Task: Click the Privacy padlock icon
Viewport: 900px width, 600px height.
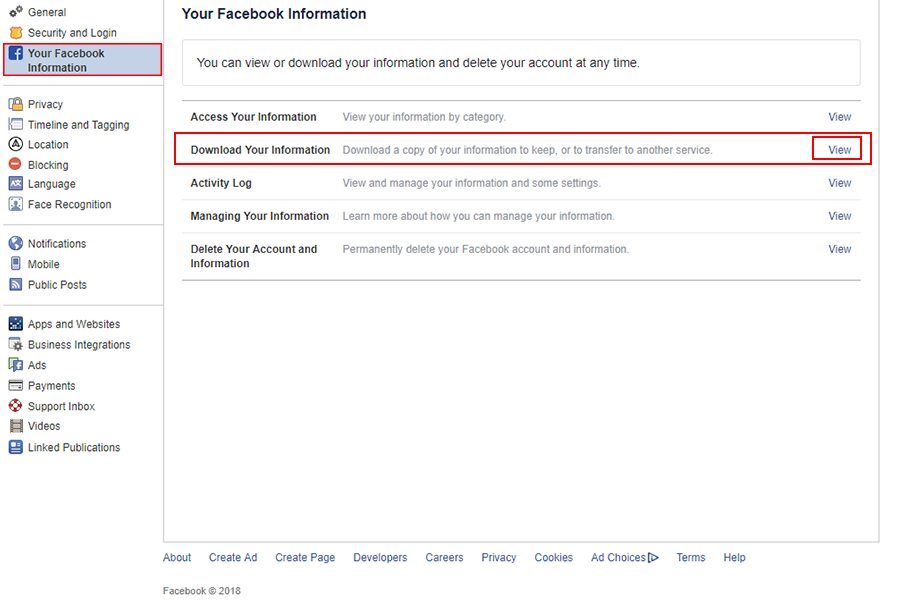Action: click(x=16, y=104)
